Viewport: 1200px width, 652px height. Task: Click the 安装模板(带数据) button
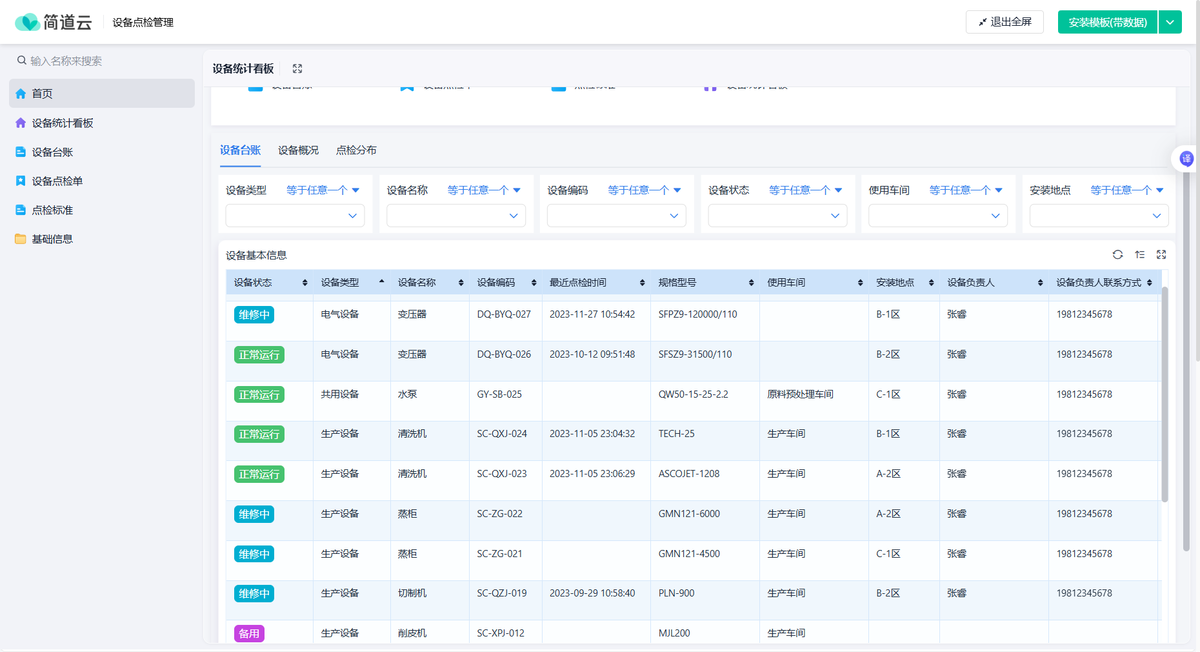1107,22
